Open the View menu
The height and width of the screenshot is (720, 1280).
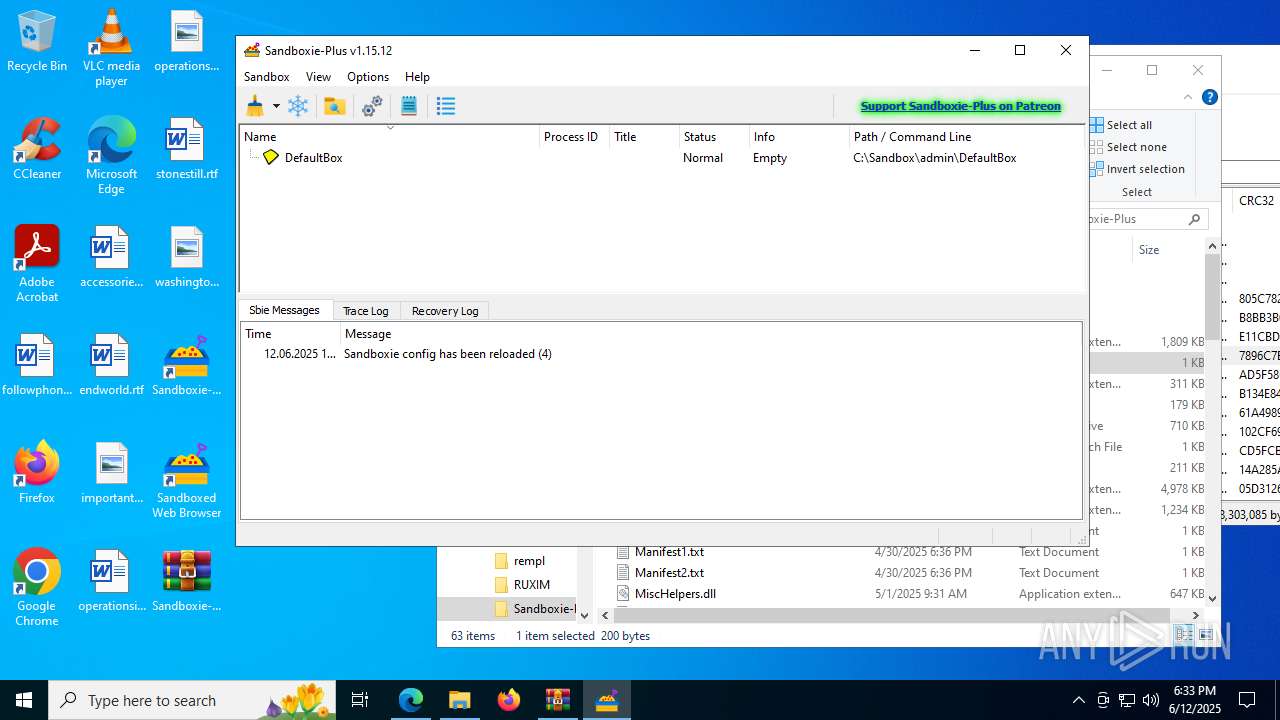coord(318,77)
